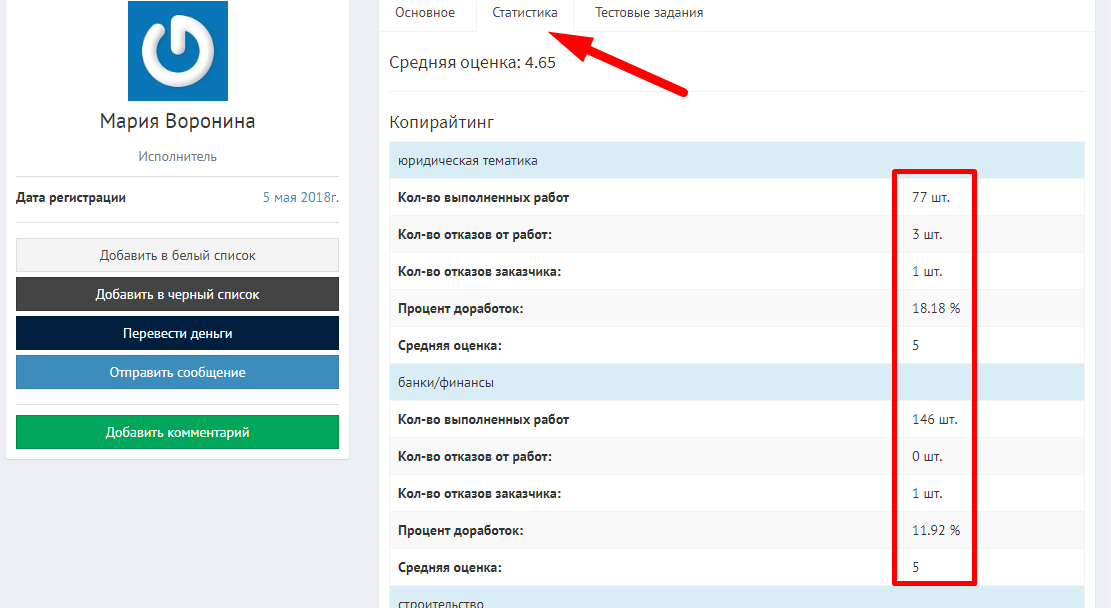This screenshot has width=1111, height=608.
Task: Click the строительство section header
Action: coord(441,603)
